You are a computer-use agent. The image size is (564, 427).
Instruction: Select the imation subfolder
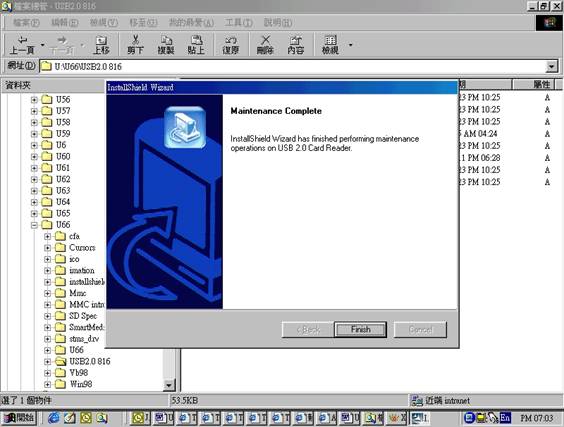(82, 270)
